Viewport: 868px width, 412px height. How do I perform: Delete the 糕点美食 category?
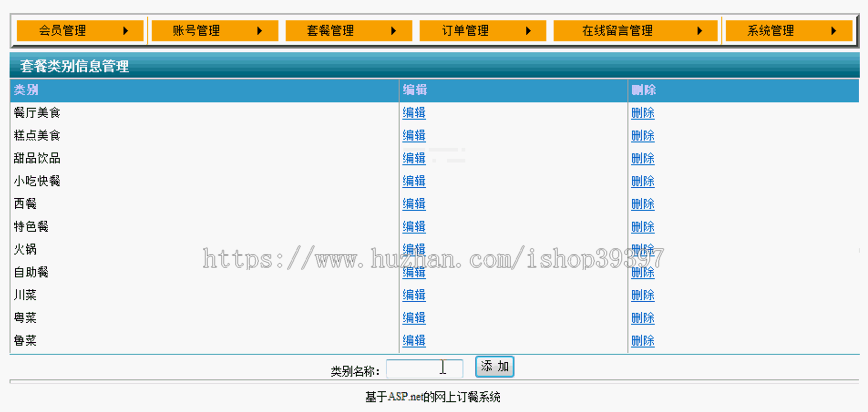tap(643, 136)
